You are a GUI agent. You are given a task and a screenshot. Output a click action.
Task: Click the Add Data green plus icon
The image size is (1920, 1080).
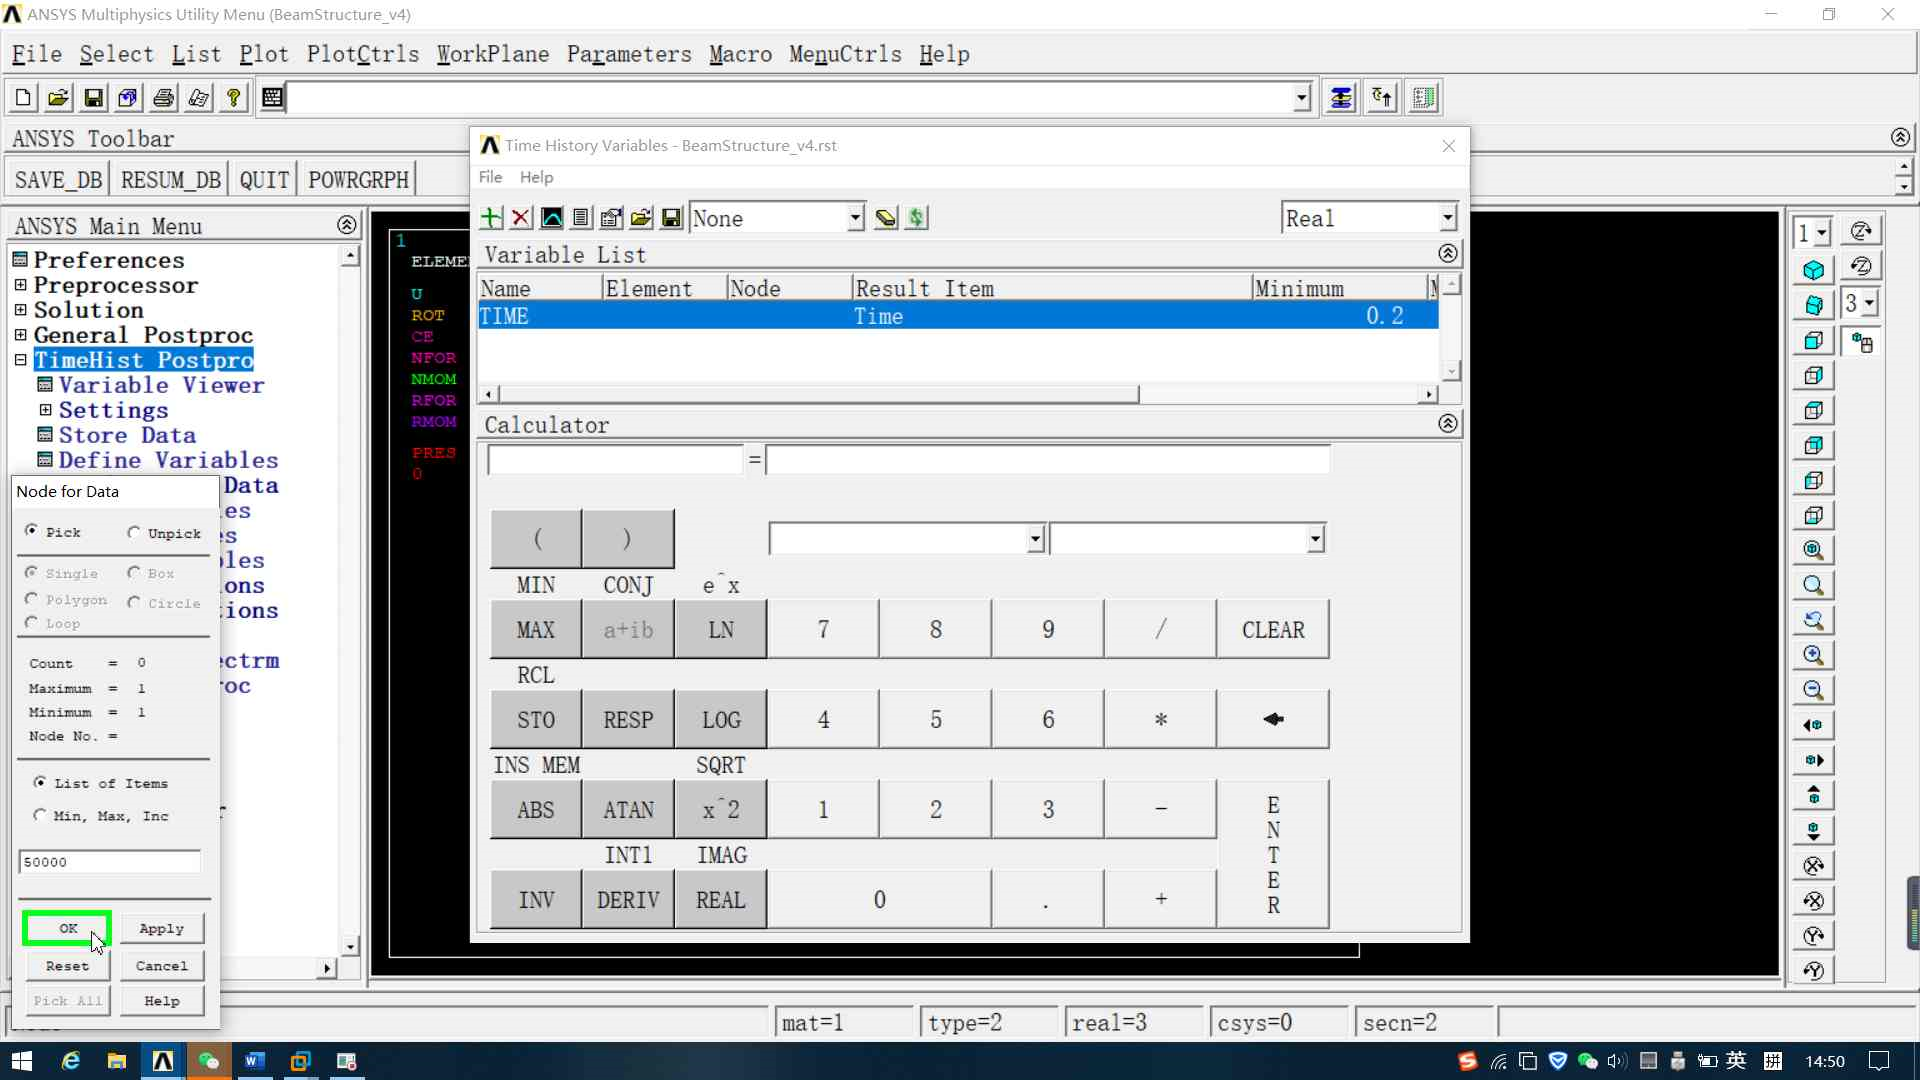(x=491, y=218)
